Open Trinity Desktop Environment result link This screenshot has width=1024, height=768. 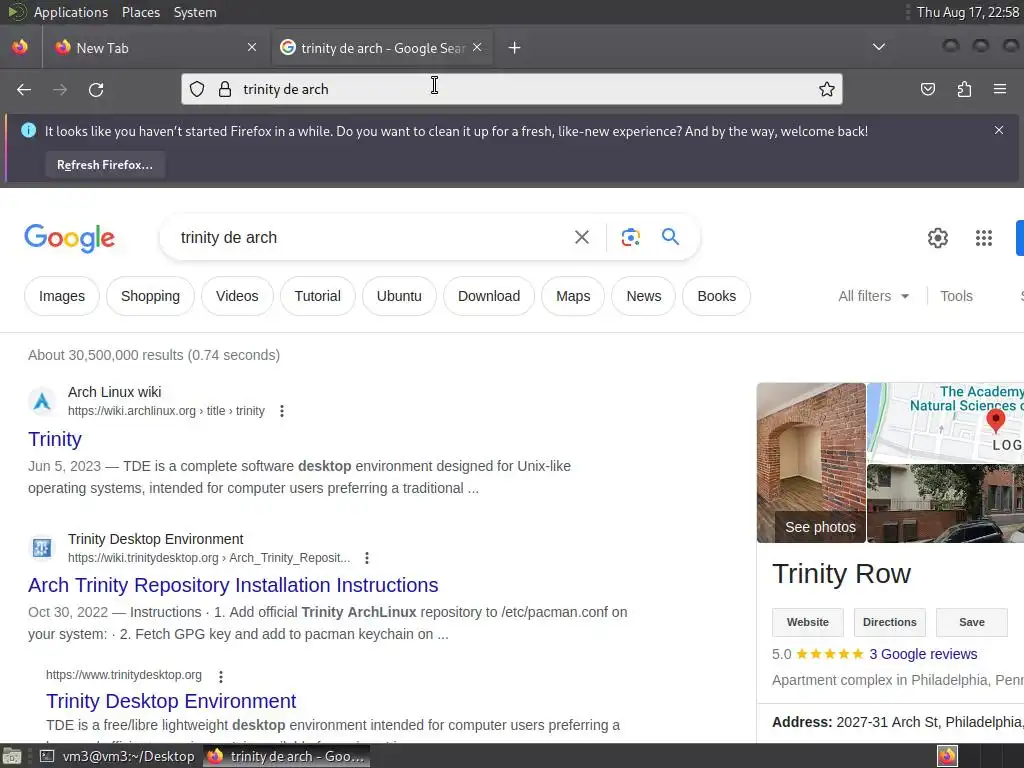[171, 701]
